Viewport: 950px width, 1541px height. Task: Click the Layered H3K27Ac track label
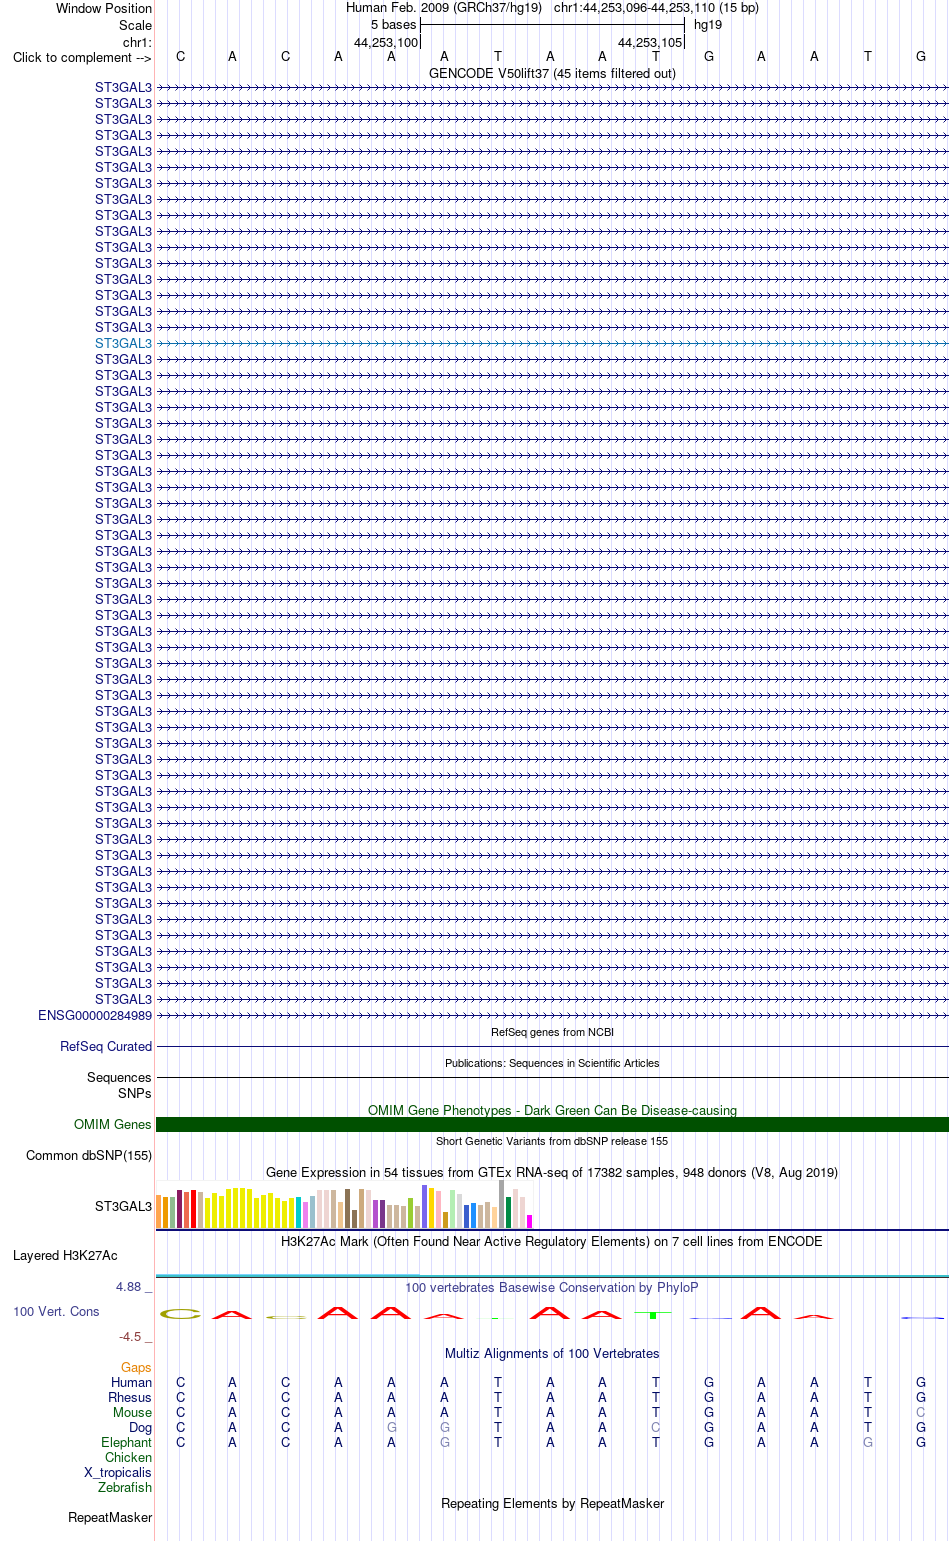(x=65, y=1255)
